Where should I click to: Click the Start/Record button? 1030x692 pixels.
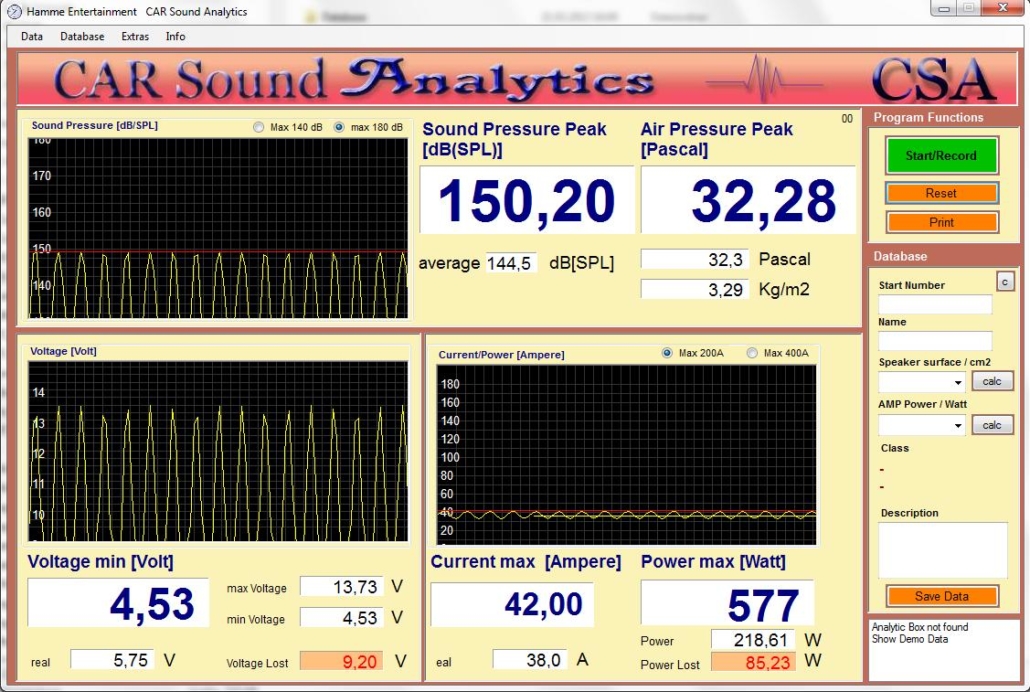click(x=941, y=156)
